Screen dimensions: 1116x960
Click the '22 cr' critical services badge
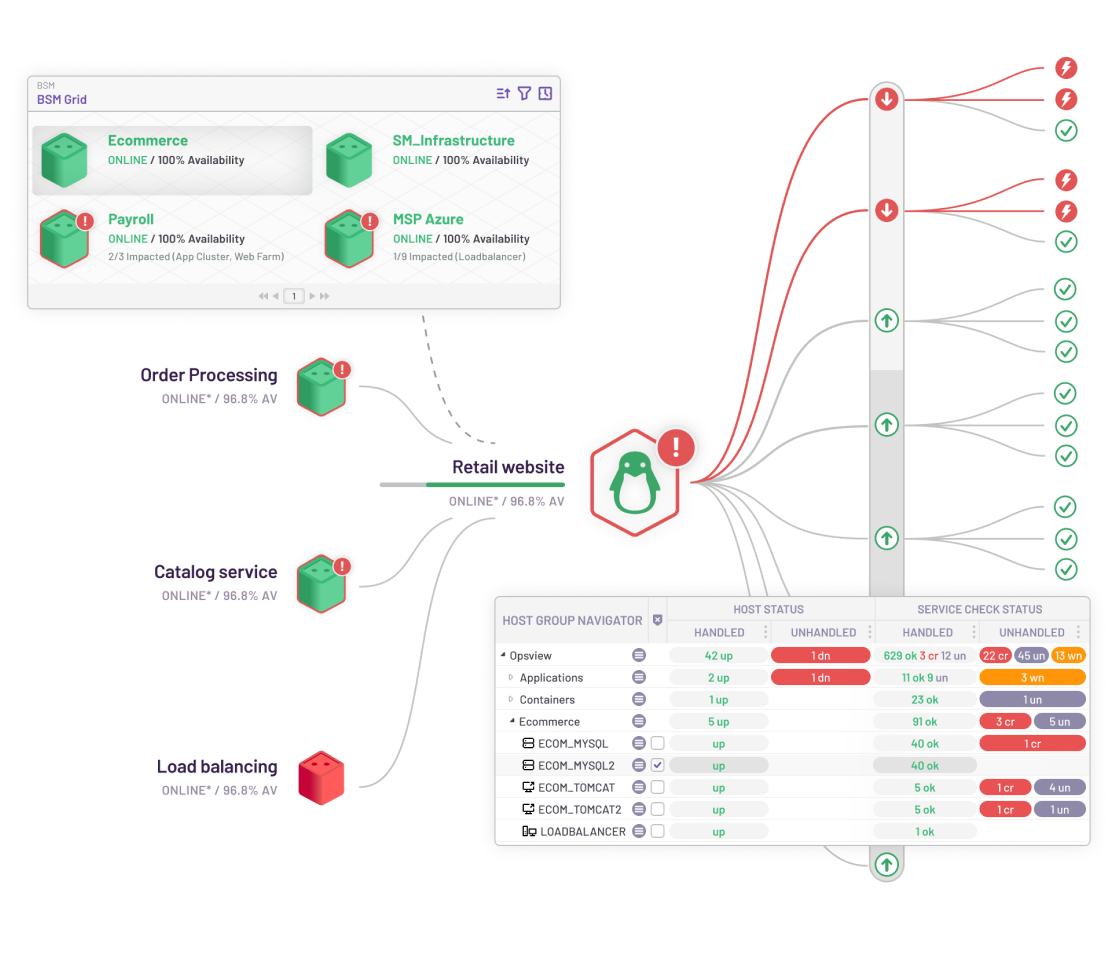coord(994,655)
